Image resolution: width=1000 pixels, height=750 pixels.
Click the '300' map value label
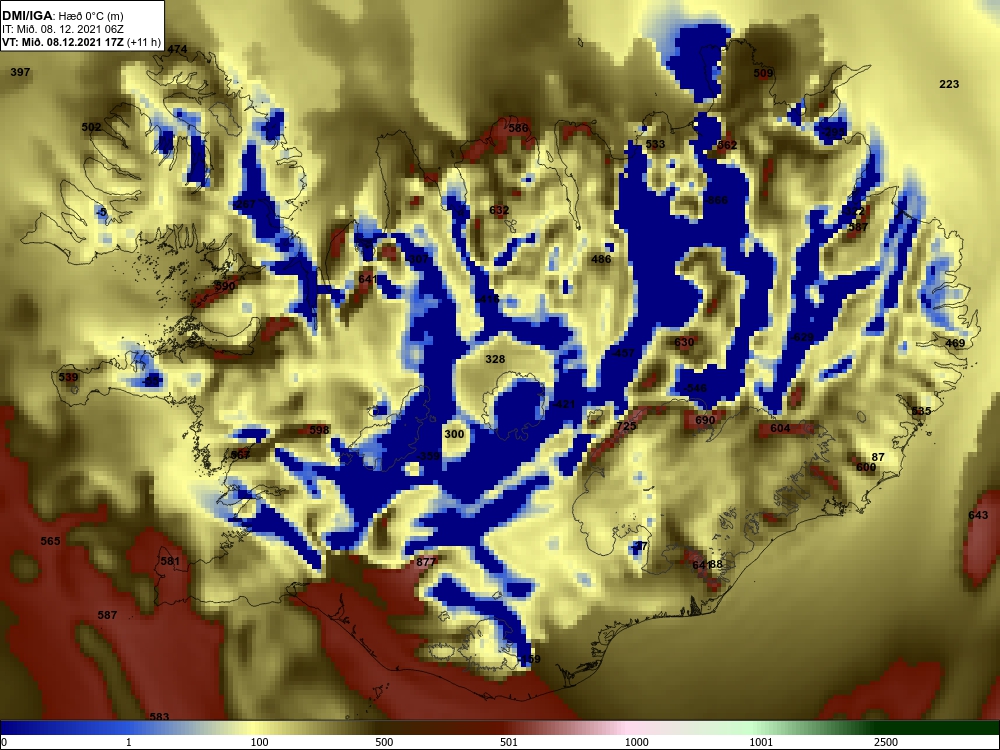tap(454, 434)
